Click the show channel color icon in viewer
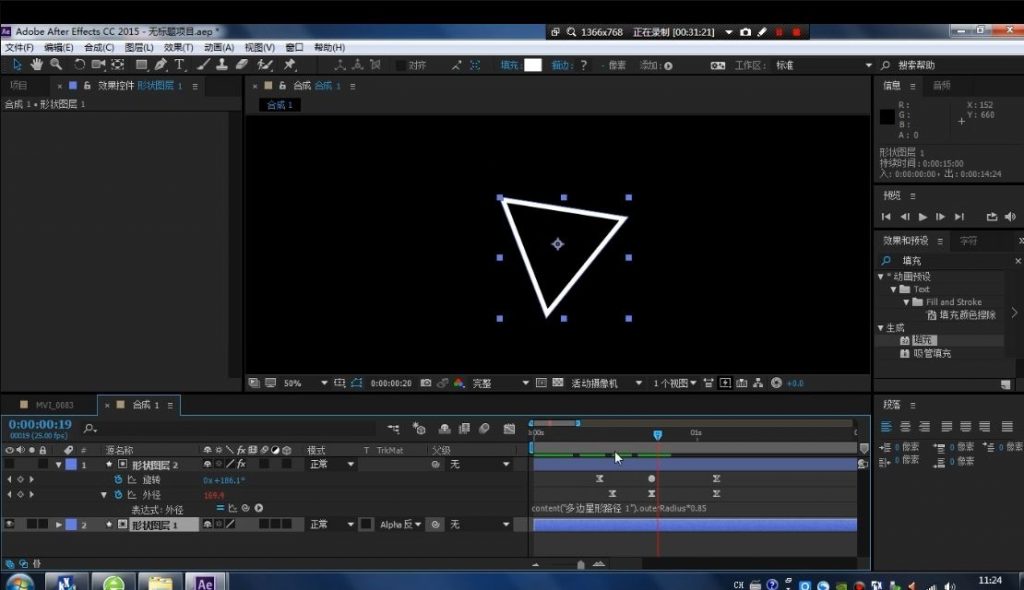Viewport: 1024px width, 590px height. [x=459, y=384]
